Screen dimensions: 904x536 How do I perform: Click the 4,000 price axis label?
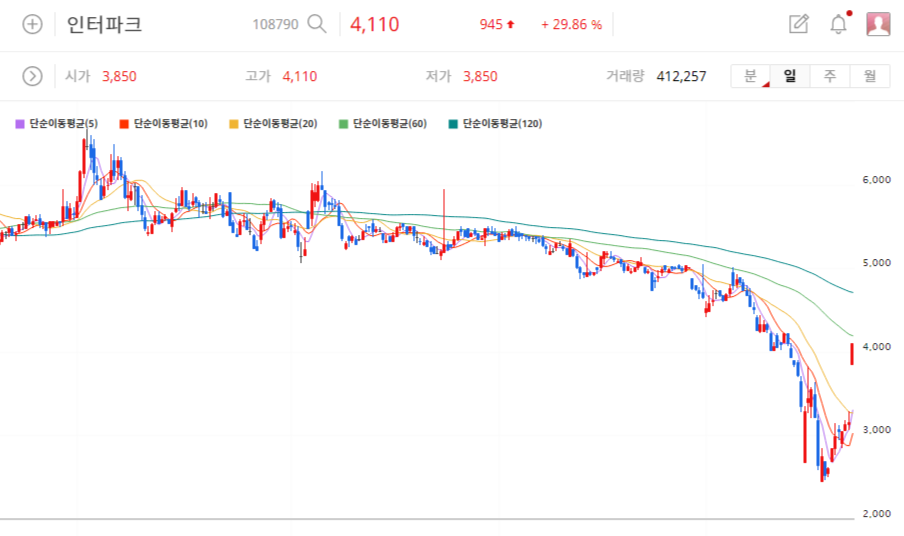coord(876,346)
